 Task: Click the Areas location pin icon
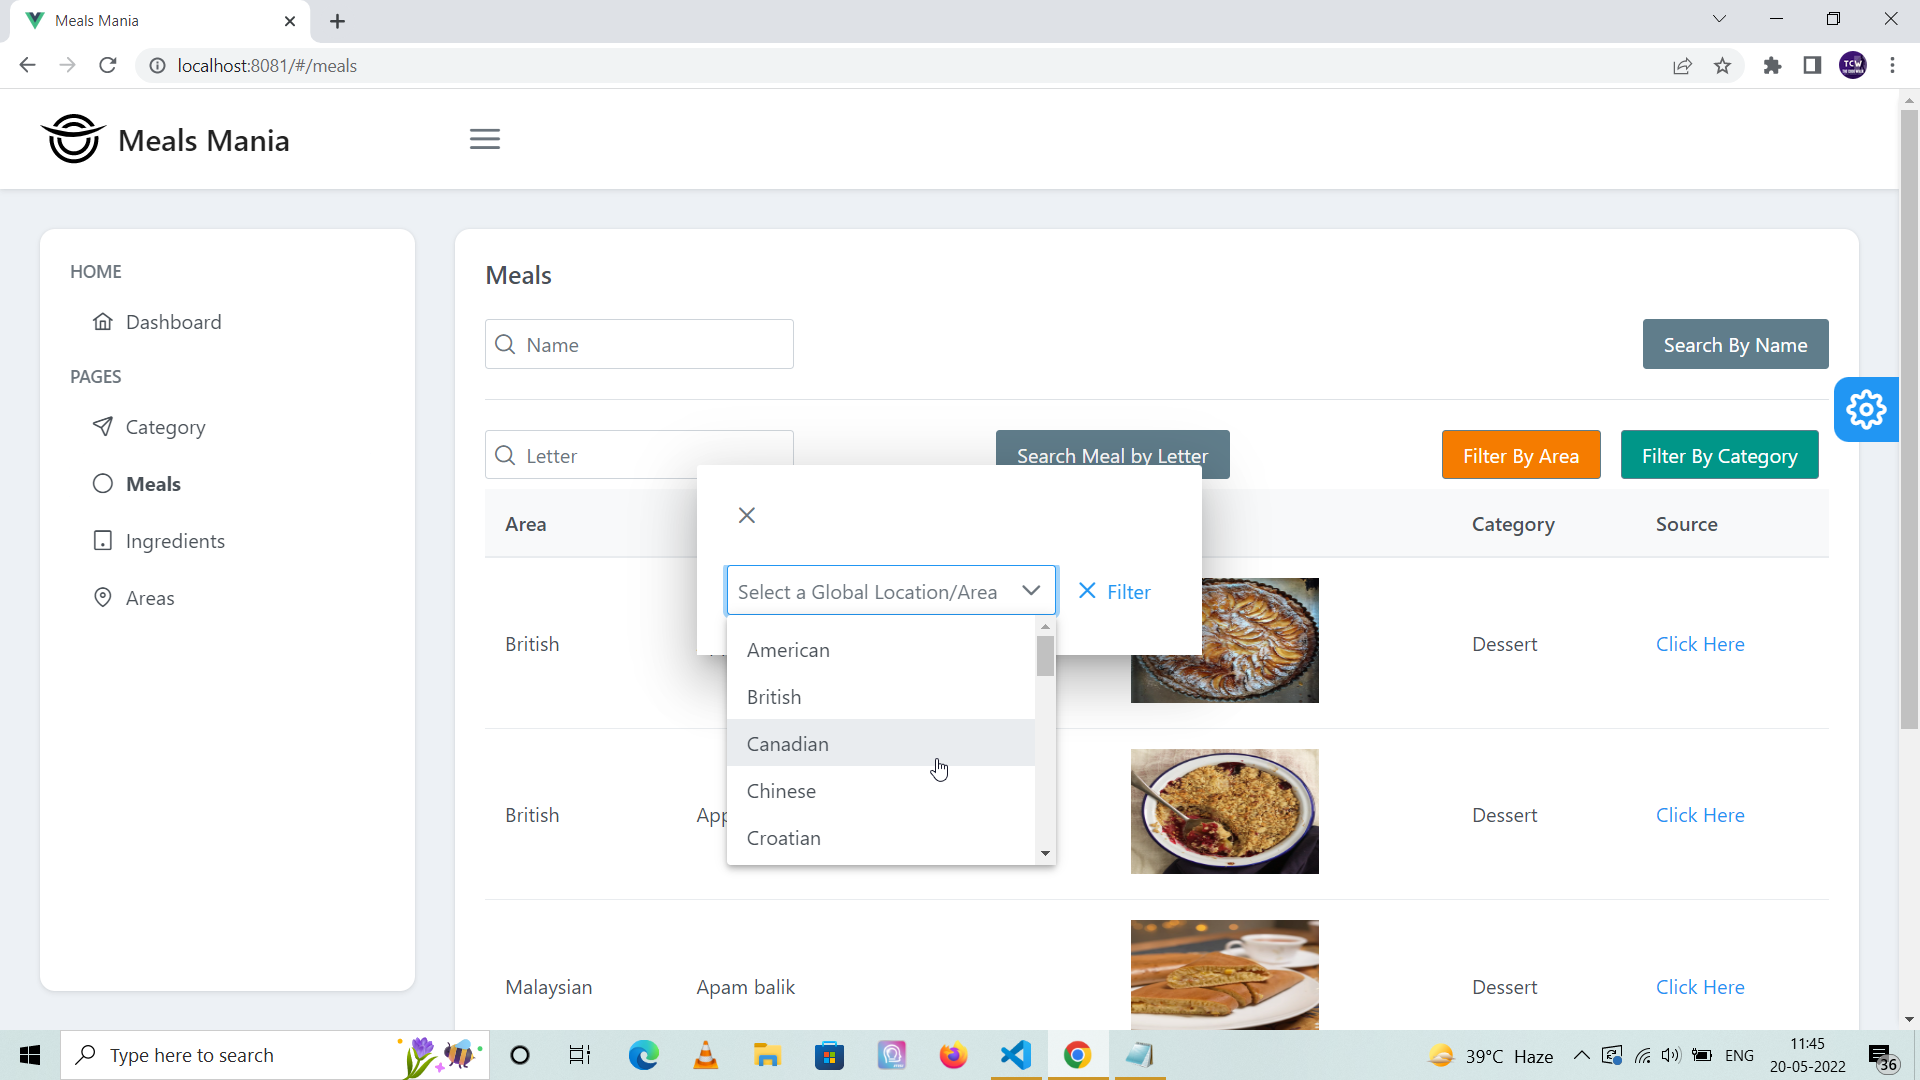102,598
